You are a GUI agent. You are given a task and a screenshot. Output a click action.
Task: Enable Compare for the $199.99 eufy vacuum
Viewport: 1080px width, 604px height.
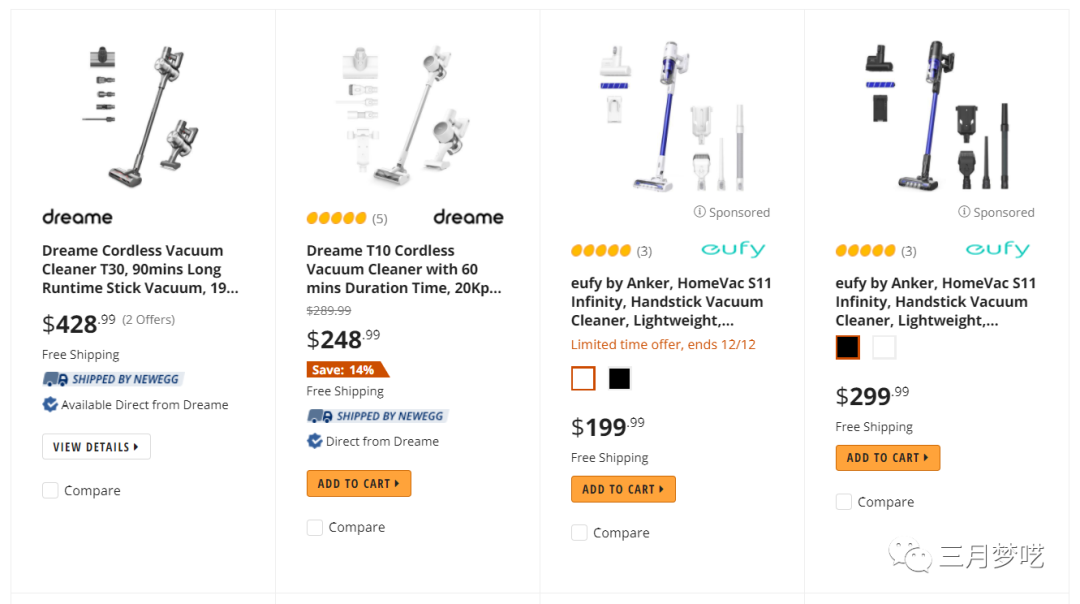(x=579, y=533)
